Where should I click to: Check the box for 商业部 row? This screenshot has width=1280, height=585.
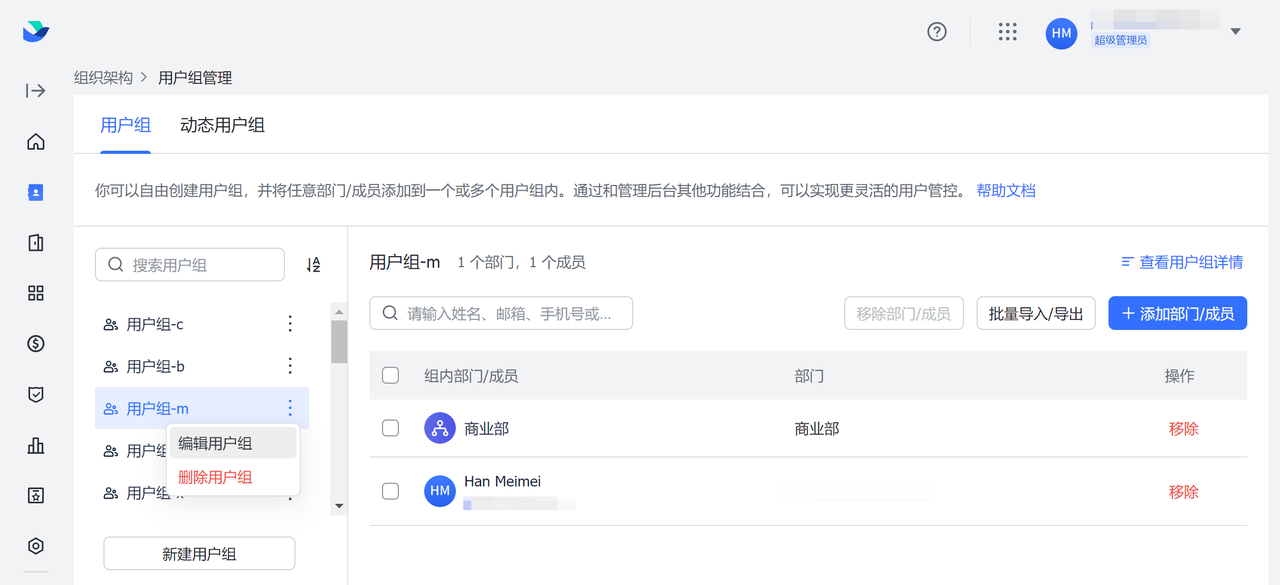pyautogui.click(x=391, y=428)
